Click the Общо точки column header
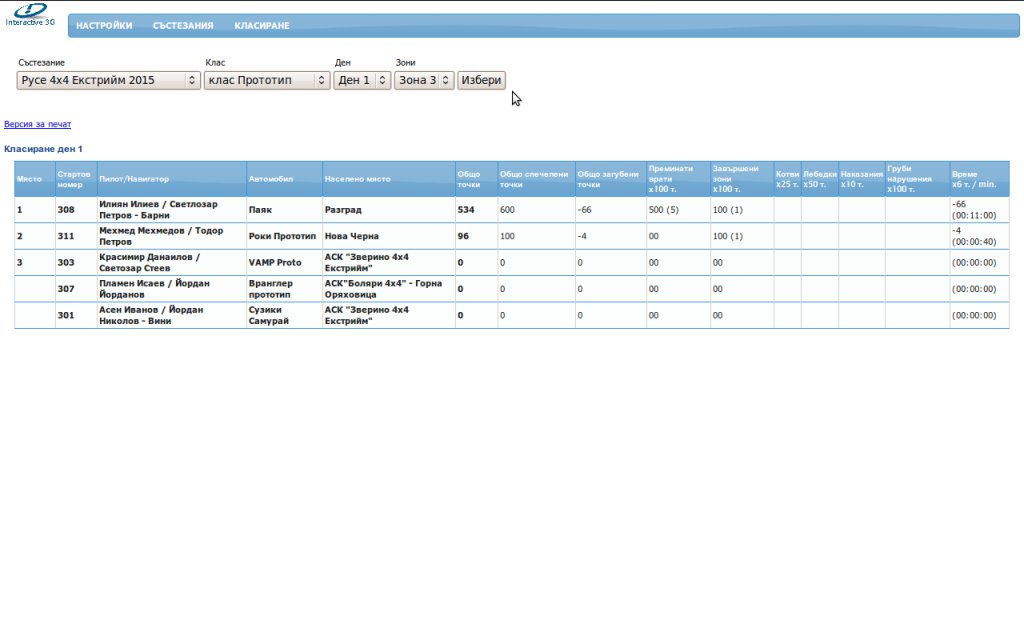 [x=476, y=179]
